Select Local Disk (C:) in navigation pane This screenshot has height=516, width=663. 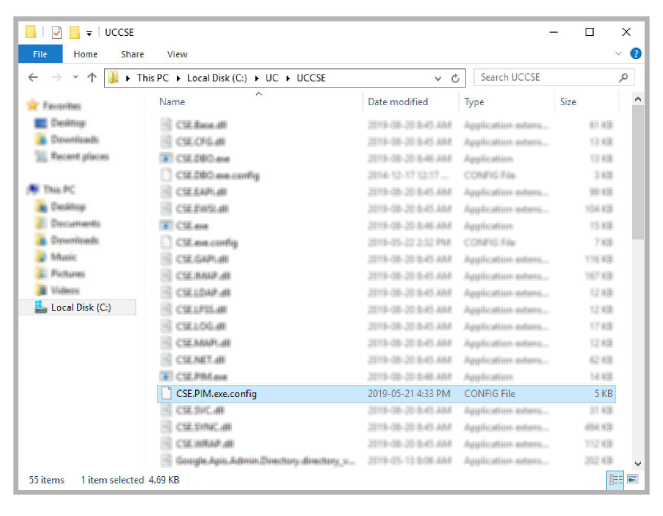tap(87, 308)
